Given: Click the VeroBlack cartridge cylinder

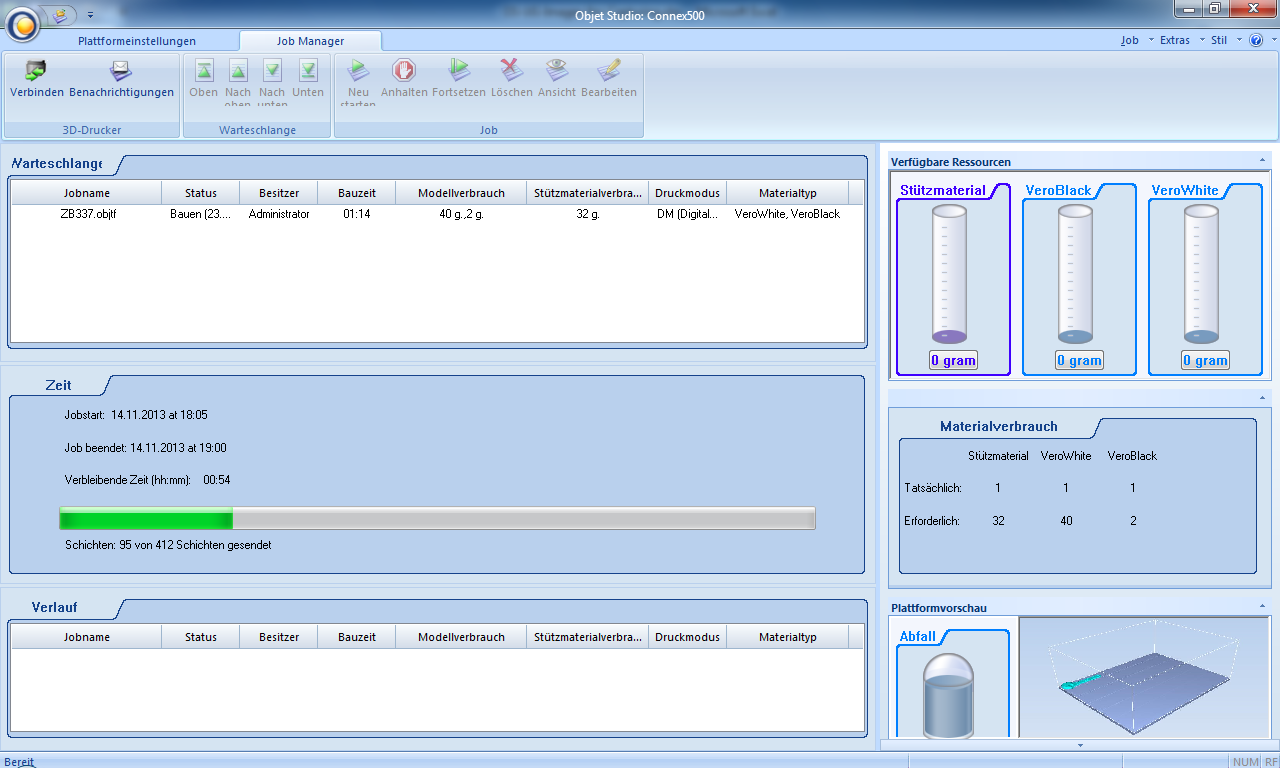Looking at the screenshot, I should coord(1075,274).
